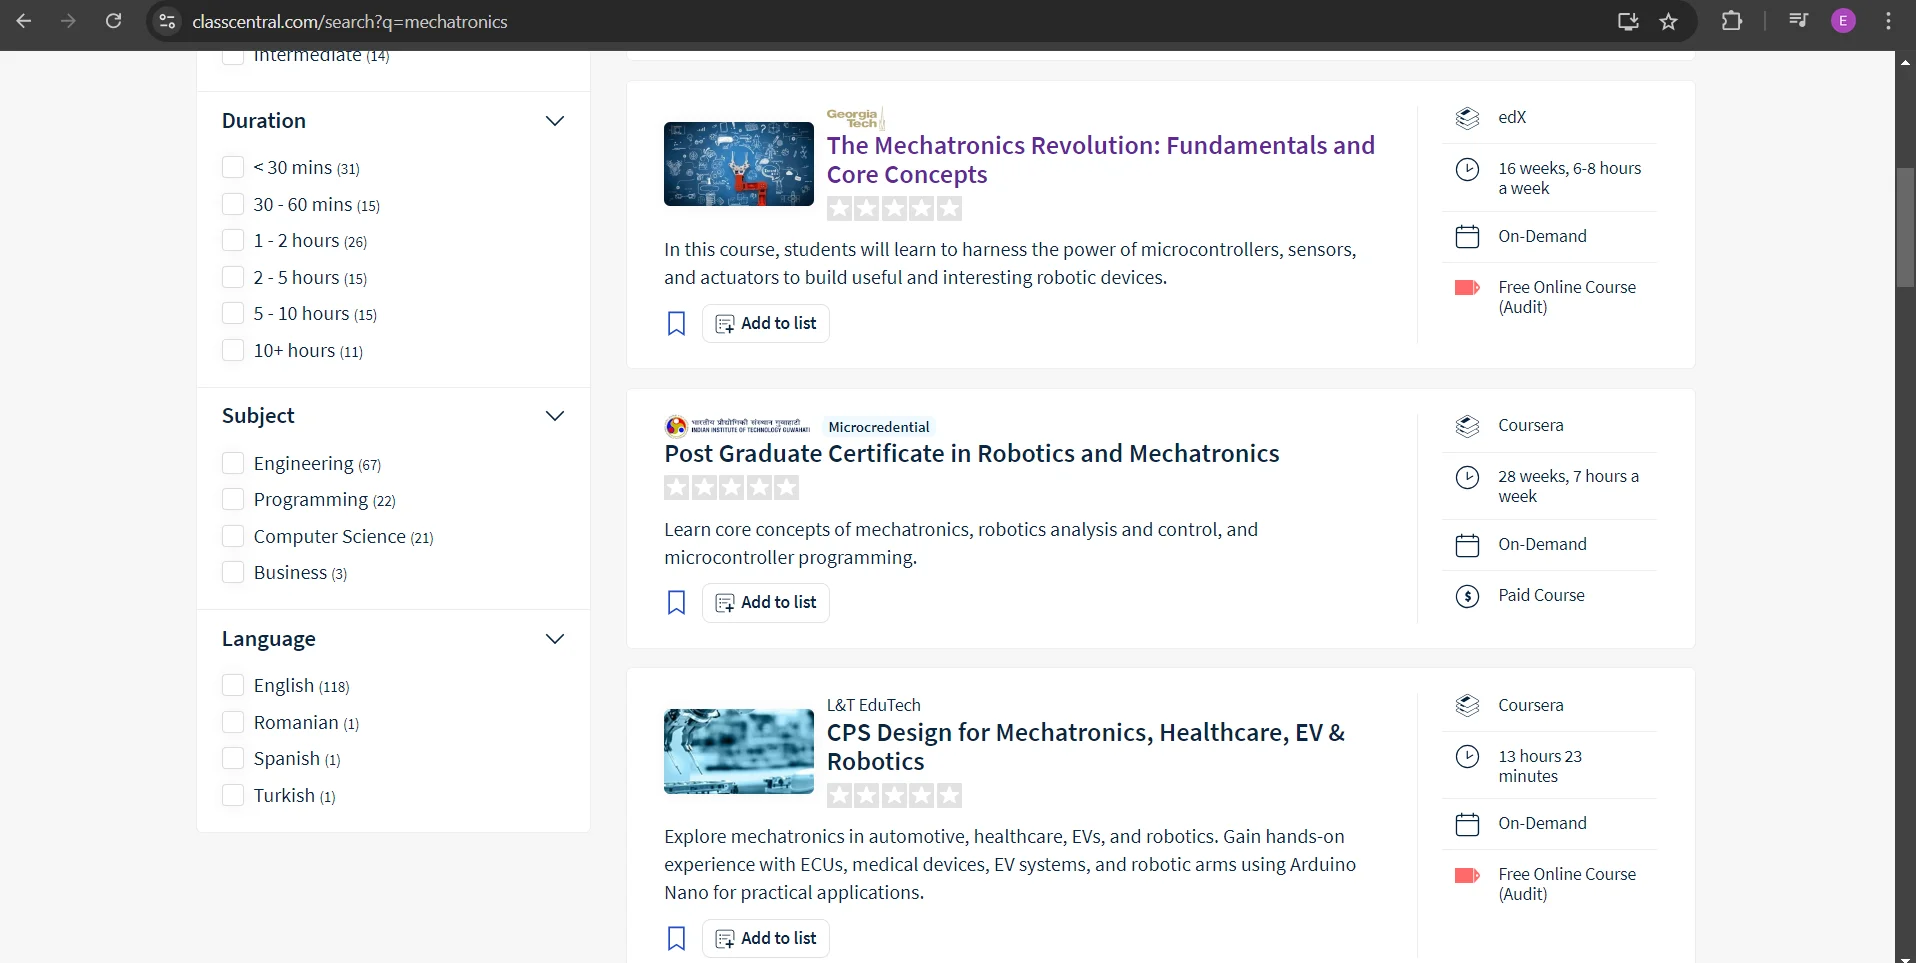Click 'Free Online Course (Audit)' in edX card
Screen dimensions: 1916x963
(1566, 297)
